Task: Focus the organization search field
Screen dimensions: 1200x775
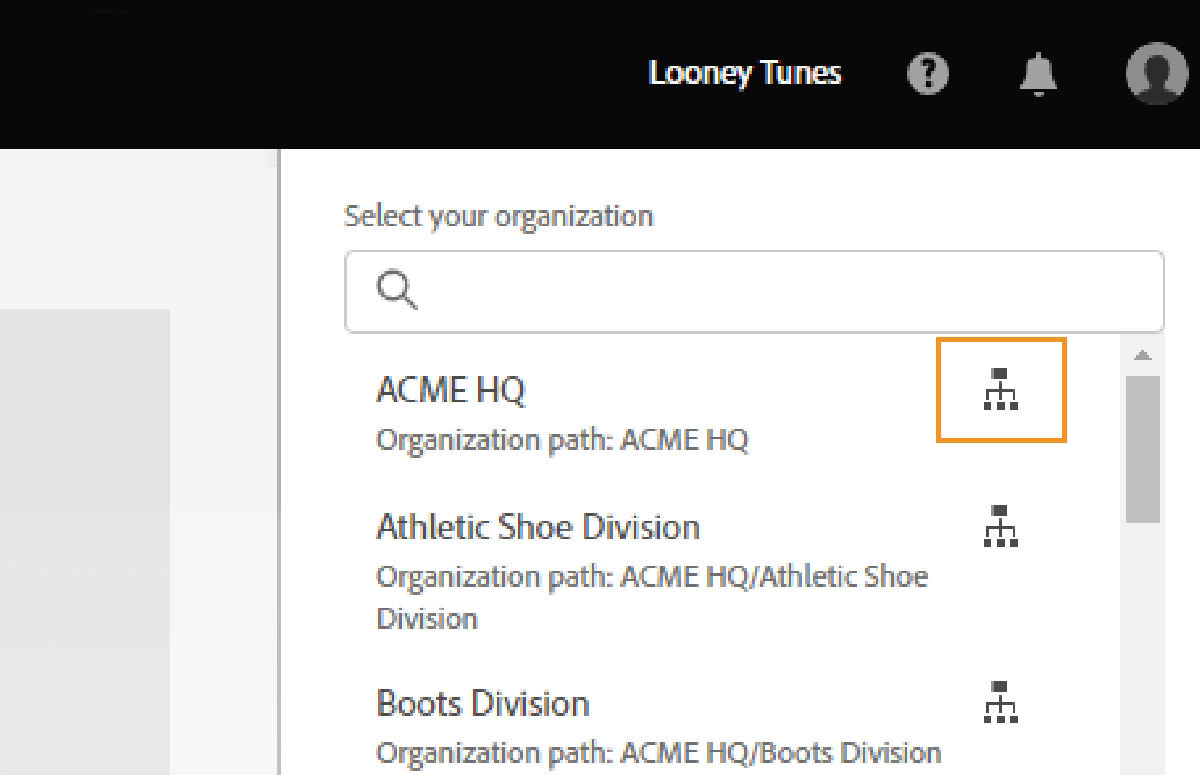Action: 754,291
